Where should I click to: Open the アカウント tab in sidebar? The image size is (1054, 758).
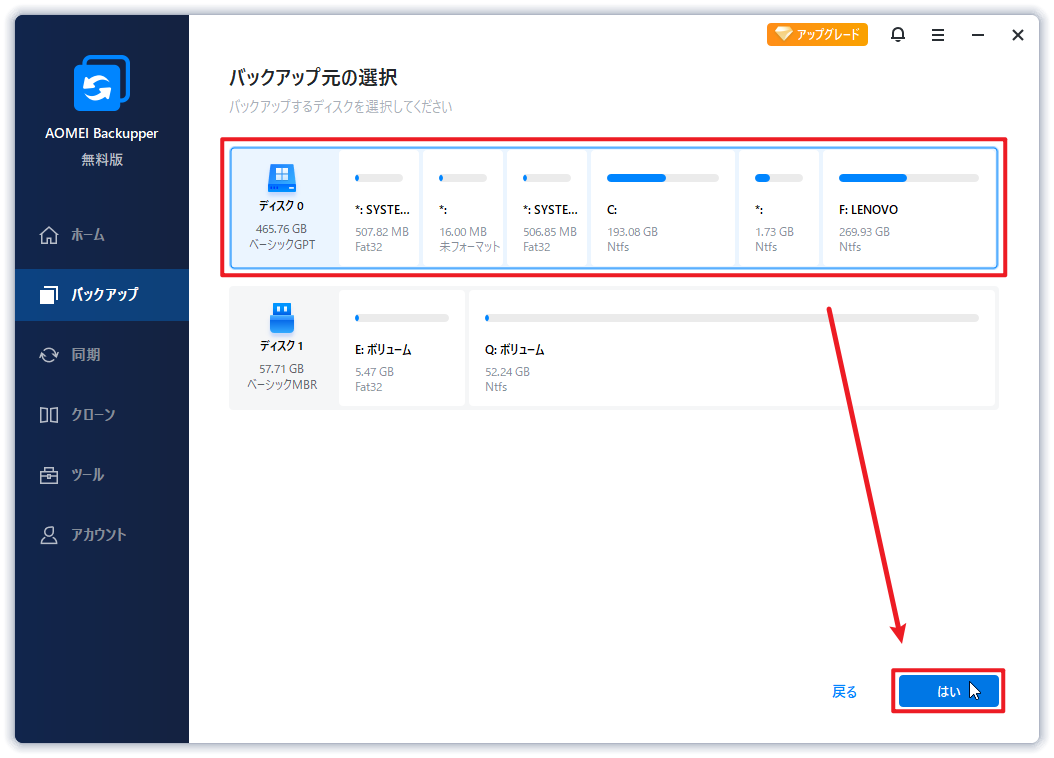(98, 535)
